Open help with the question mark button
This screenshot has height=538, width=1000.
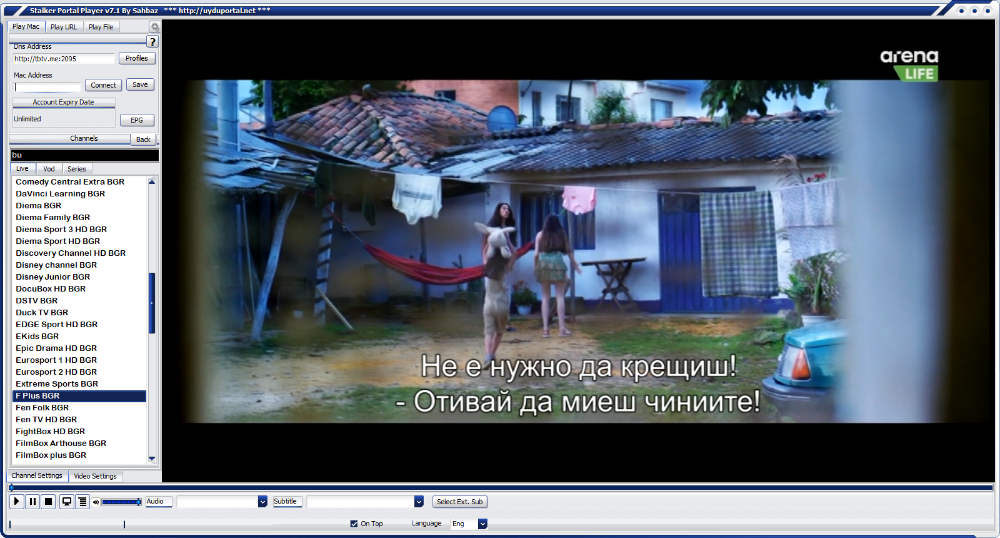(152, 42)
